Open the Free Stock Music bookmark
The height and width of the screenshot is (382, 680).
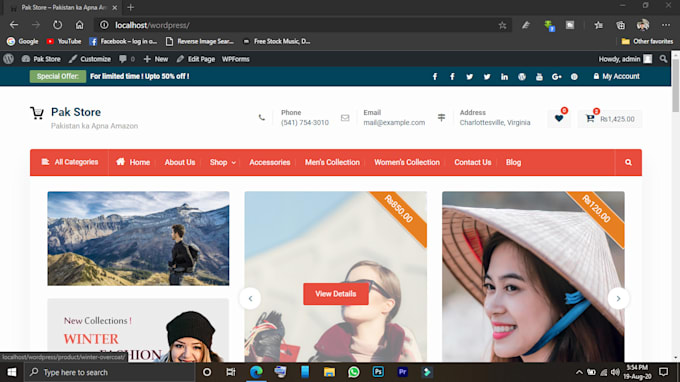(x=277, y=41)
